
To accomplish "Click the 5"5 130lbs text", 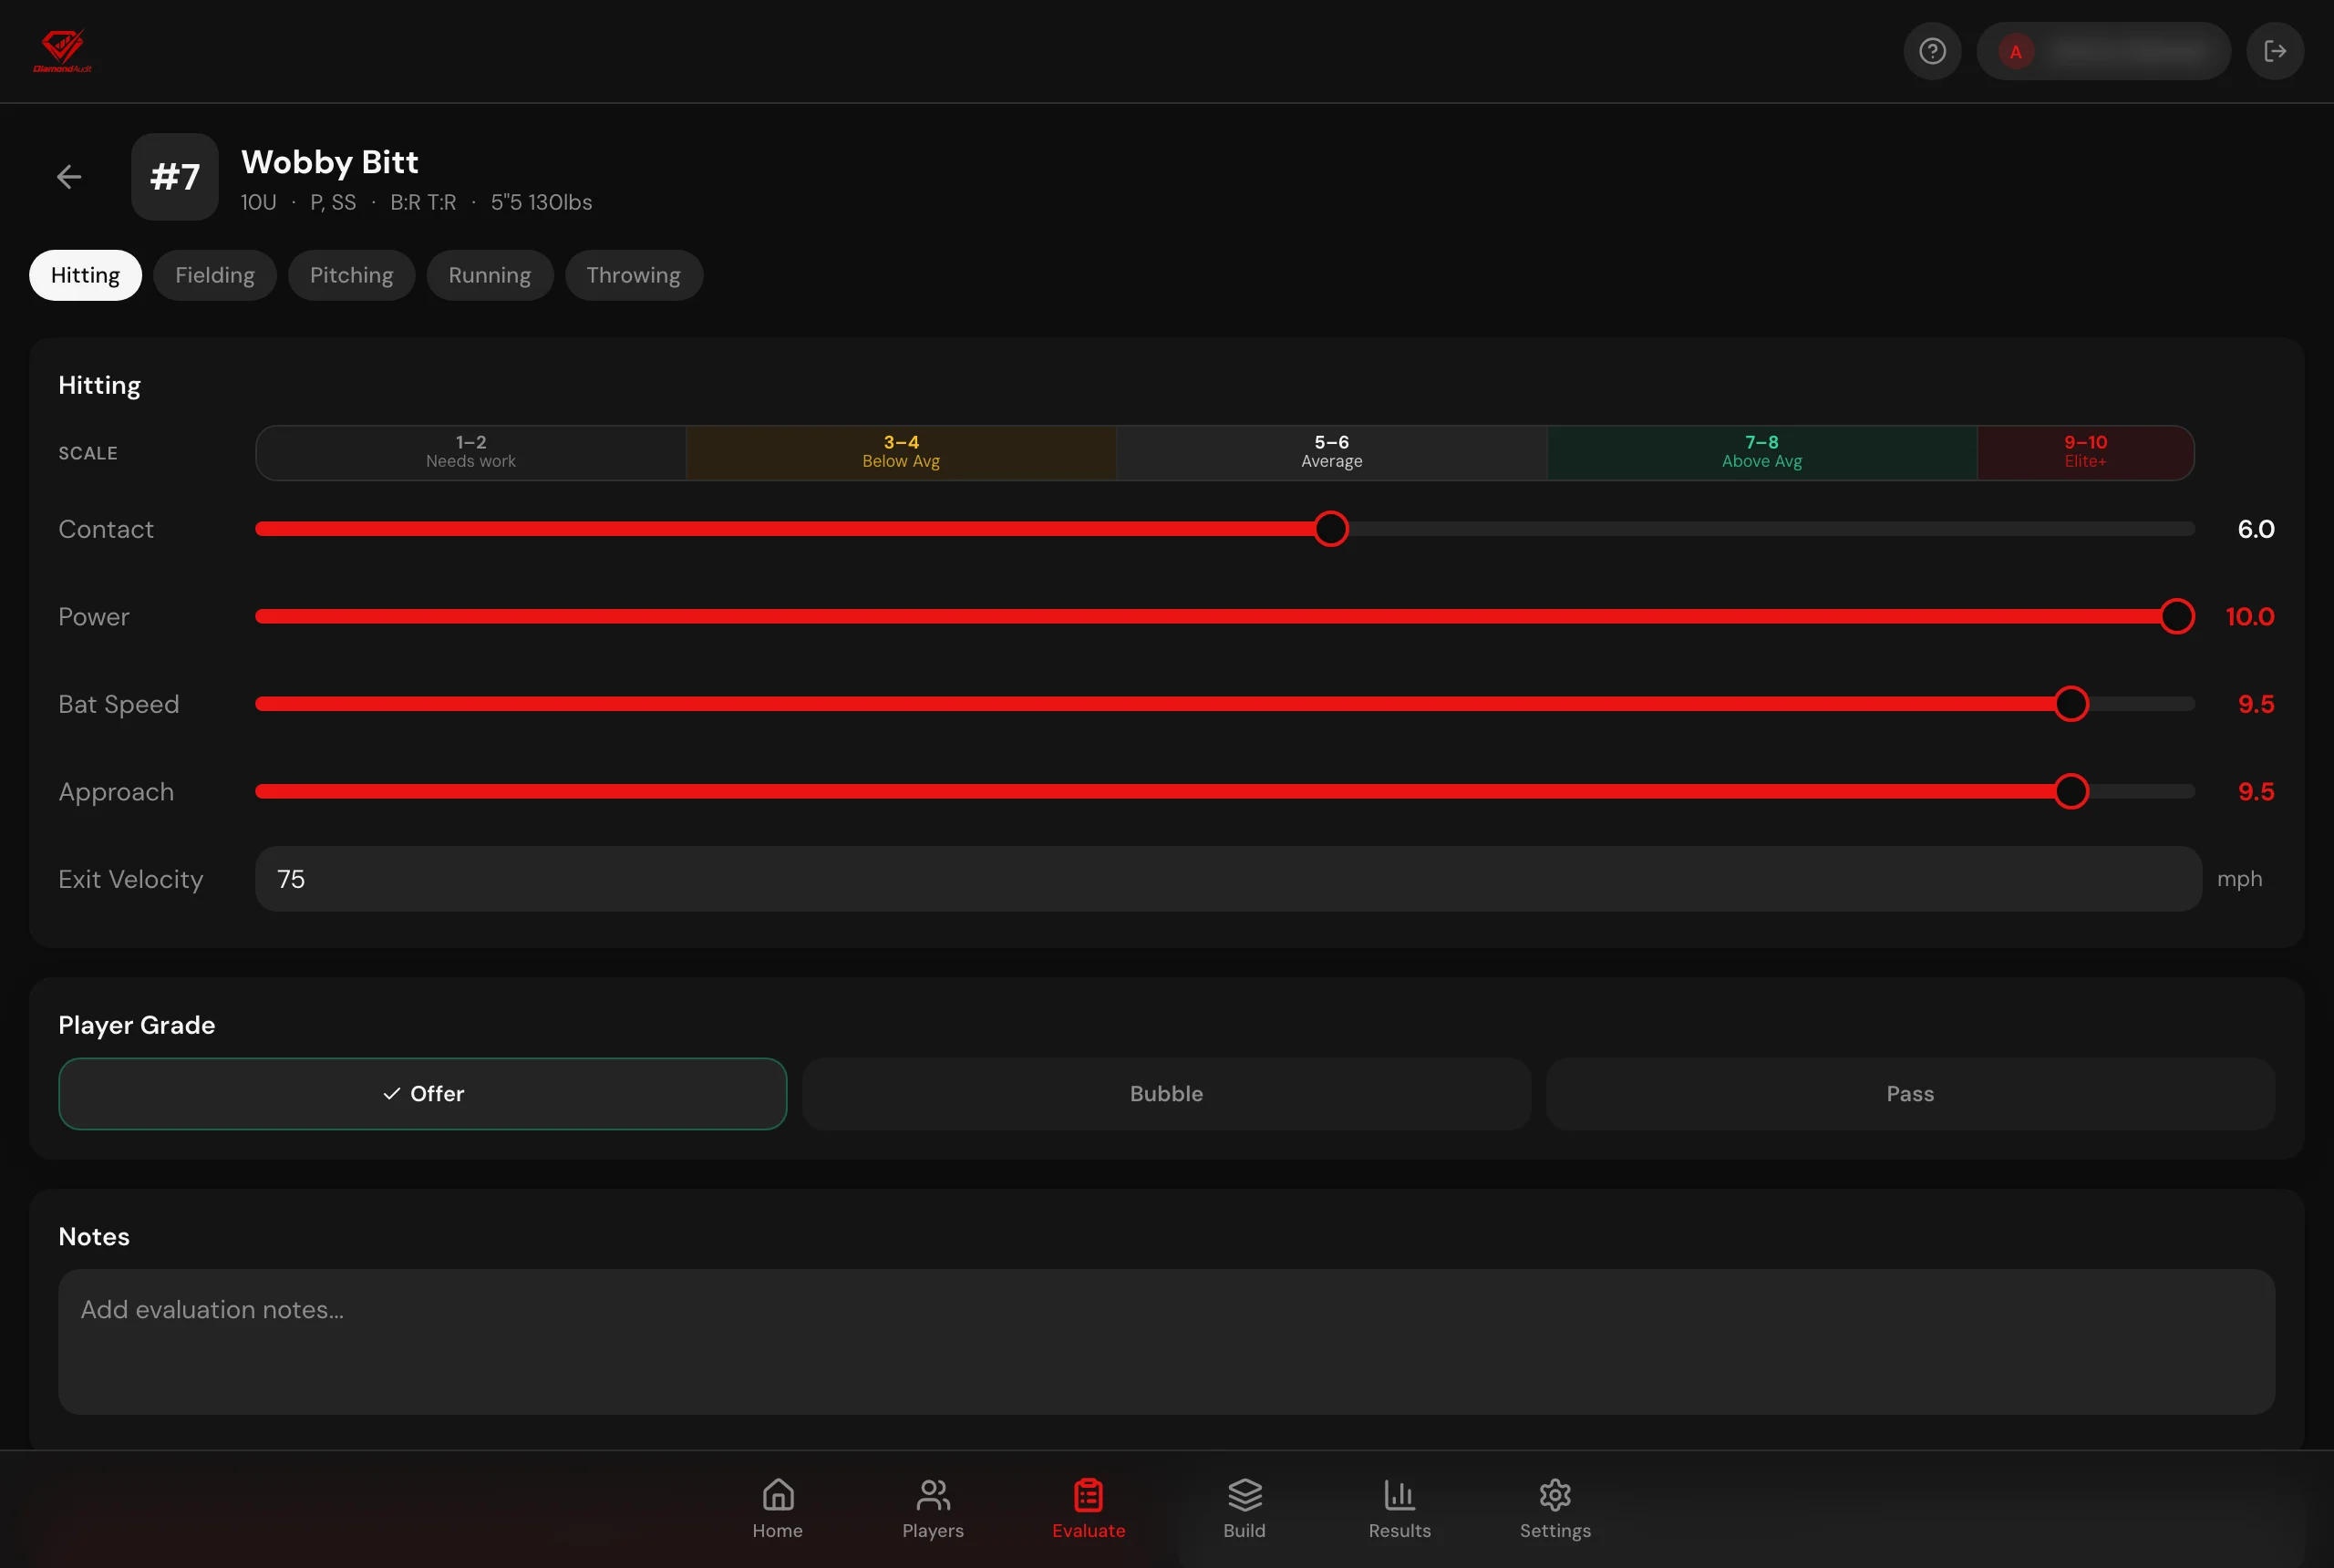I will (x=541, y=202).
